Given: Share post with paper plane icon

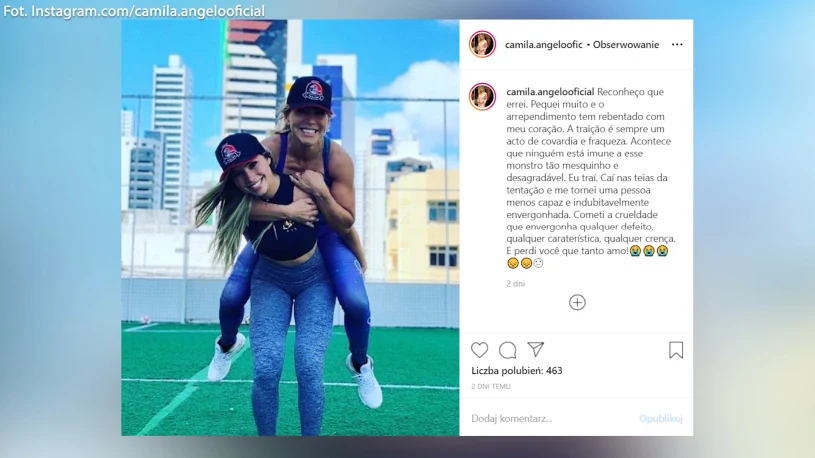Looking at the screenshot, I should point(535,349).
